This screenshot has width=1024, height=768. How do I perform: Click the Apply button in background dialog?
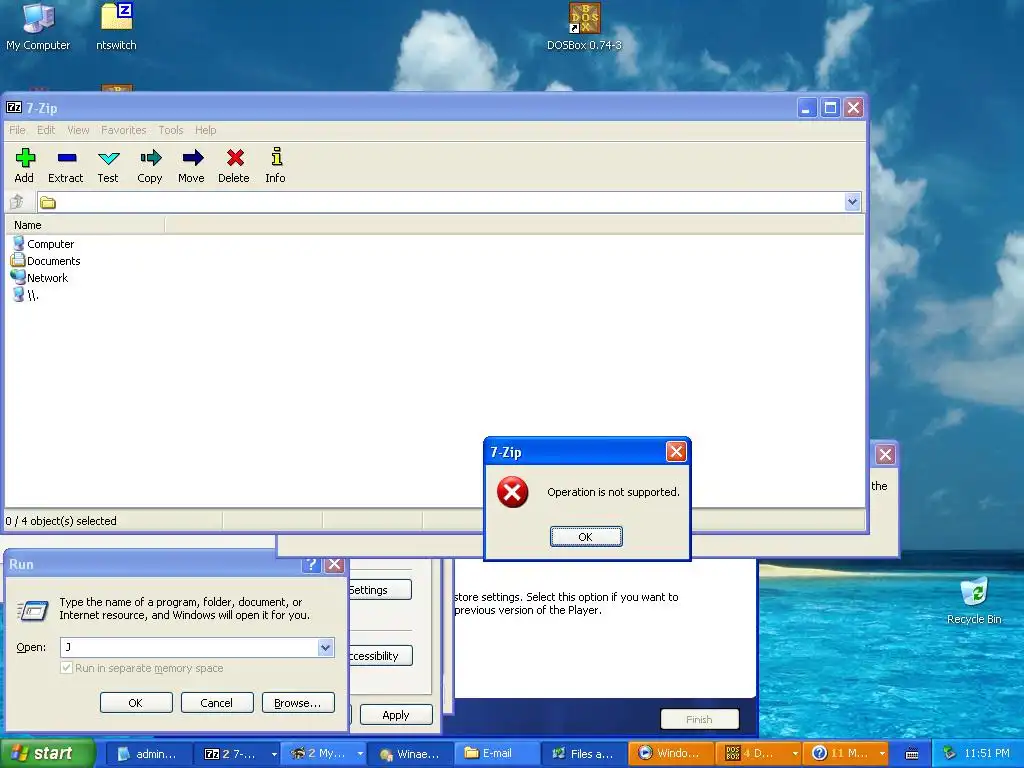click(x=396, y=715)
